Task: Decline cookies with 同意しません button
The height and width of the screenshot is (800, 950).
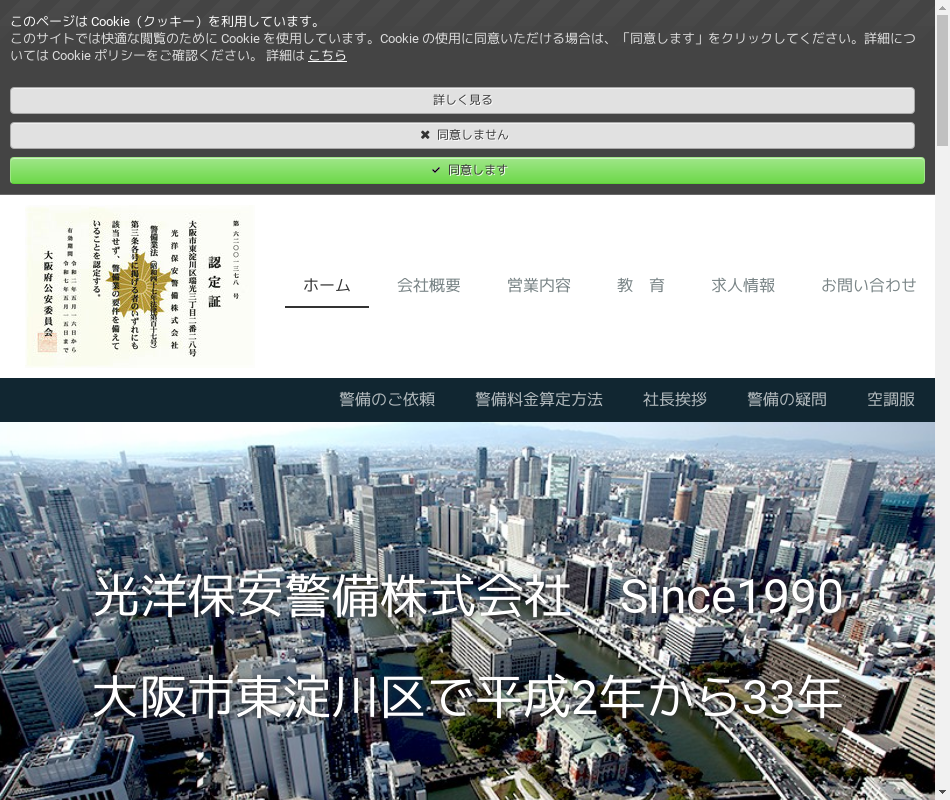Action: [x=462, y=135]
